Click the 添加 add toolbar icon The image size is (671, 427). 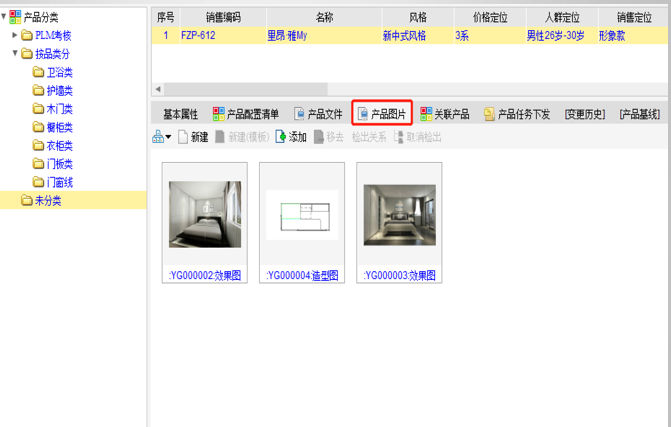[280, 137]
